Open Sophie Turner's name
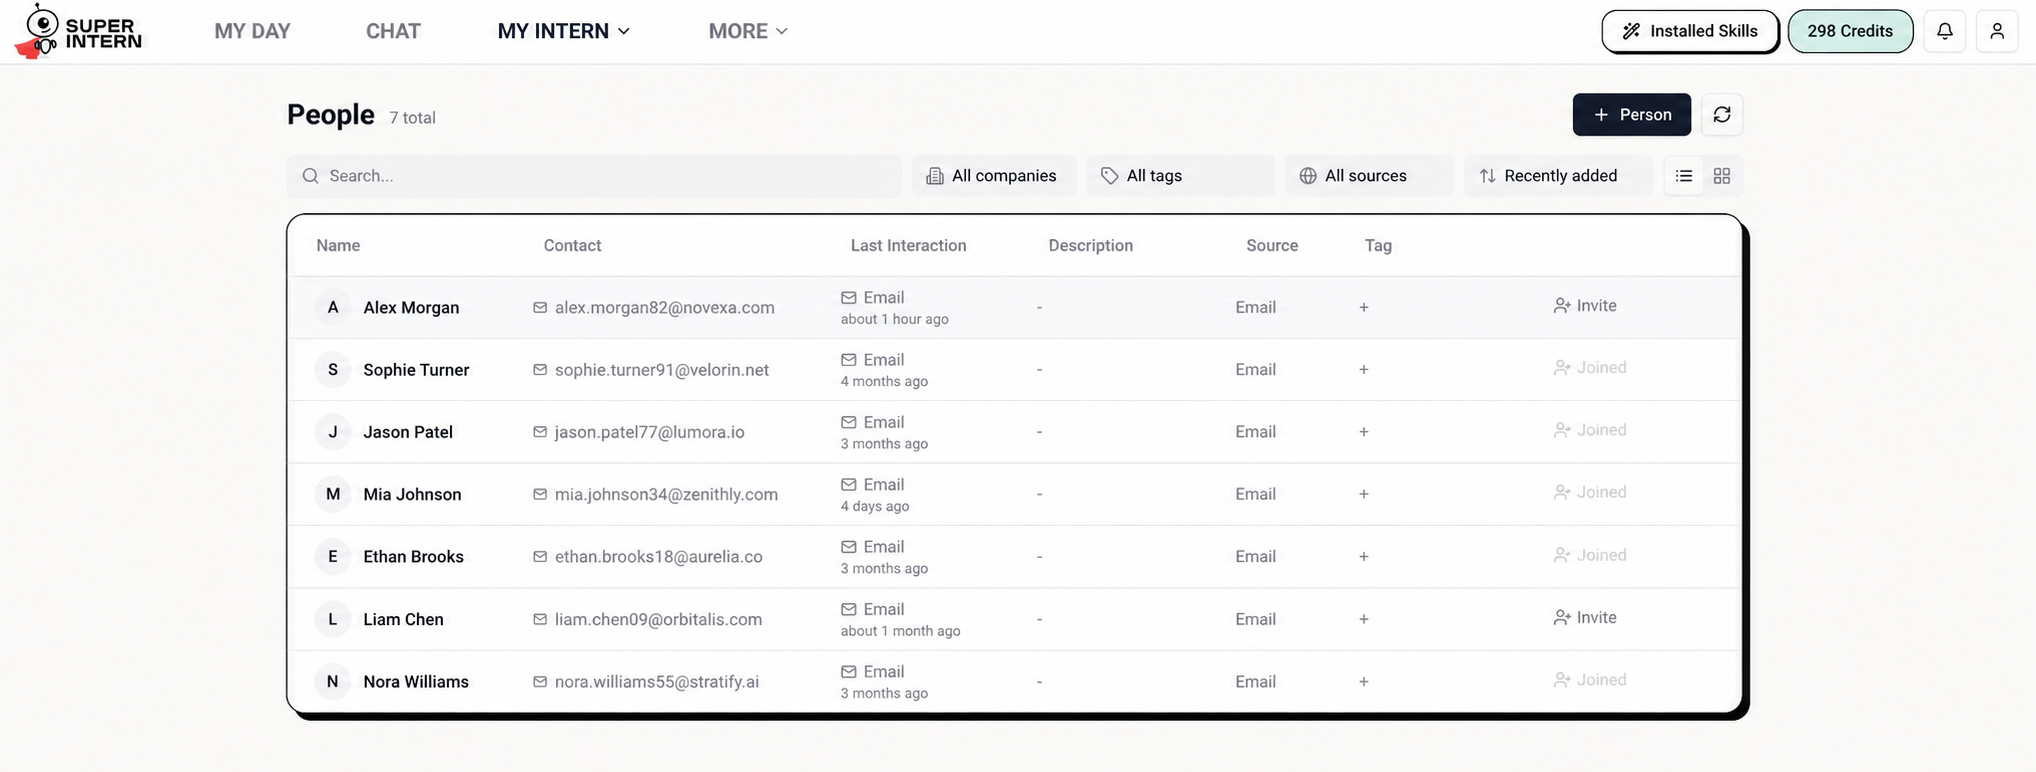 (416, 370)
